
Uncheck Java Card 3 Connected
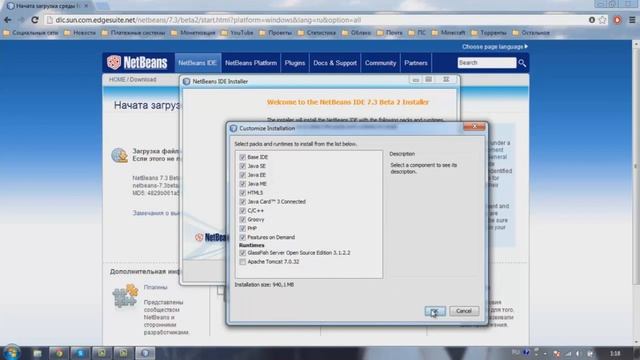click(242, 202)
